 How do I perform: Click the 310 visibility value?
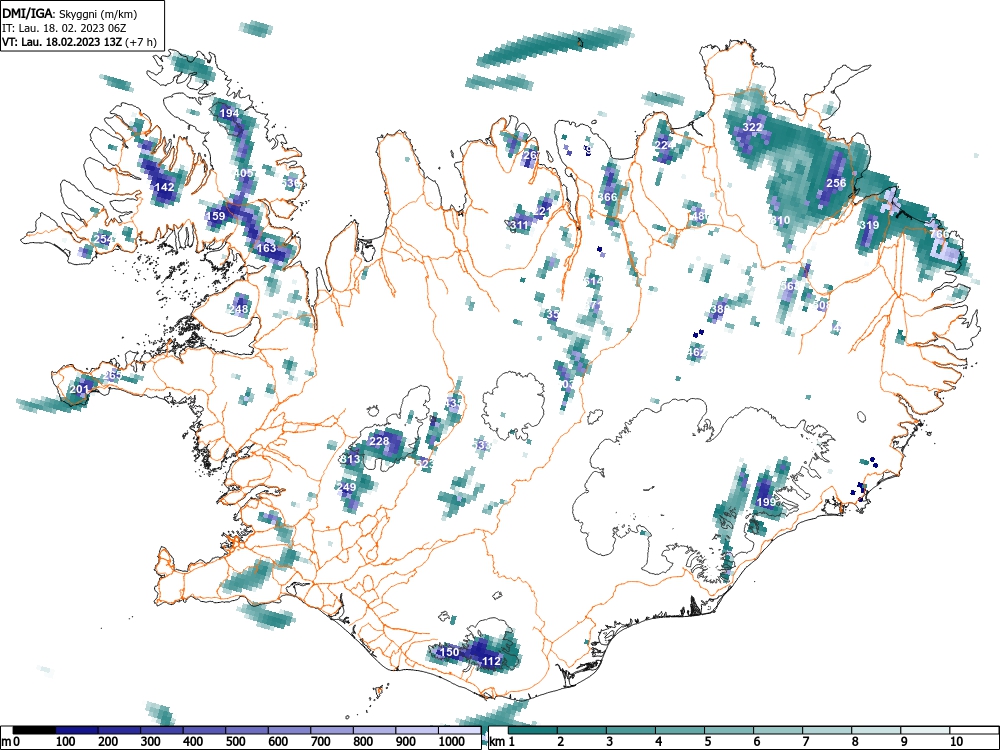[781, 220]
